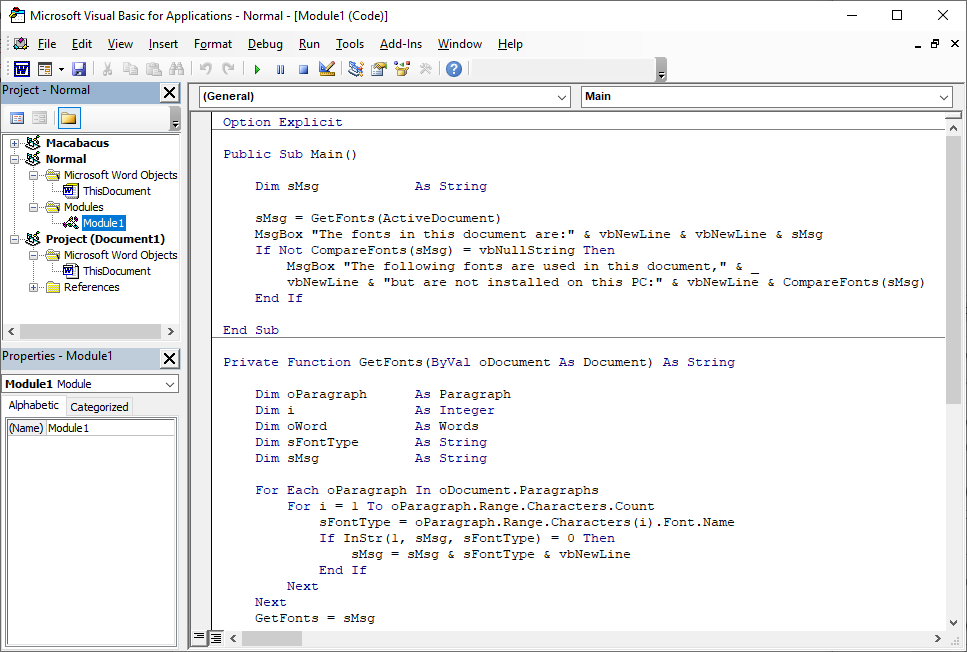Click the View Code icon in Project Explorer
This screenshot has height=652, width=967.
click(x=17, y=117)
